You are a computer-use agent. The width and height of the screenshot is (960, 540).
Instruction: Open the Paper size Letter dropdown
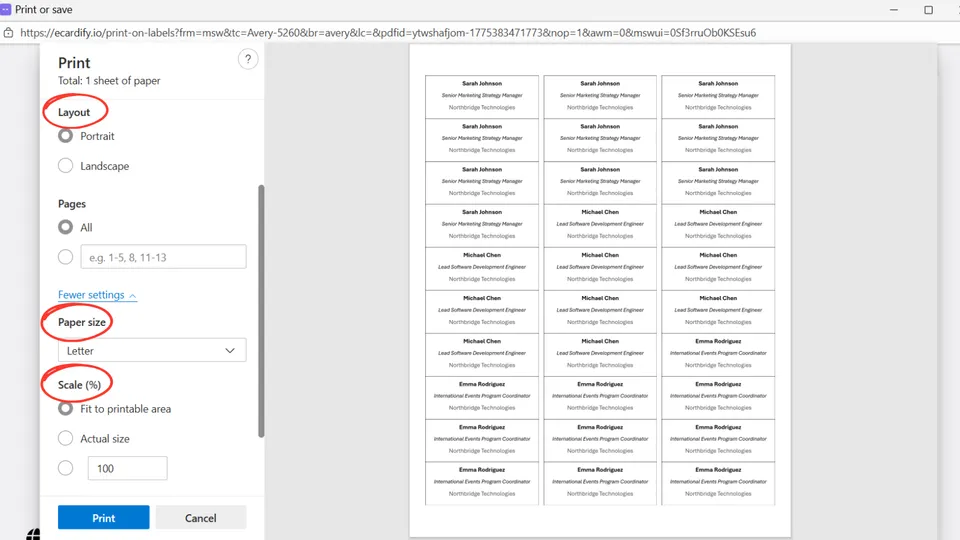pos(152,350)
